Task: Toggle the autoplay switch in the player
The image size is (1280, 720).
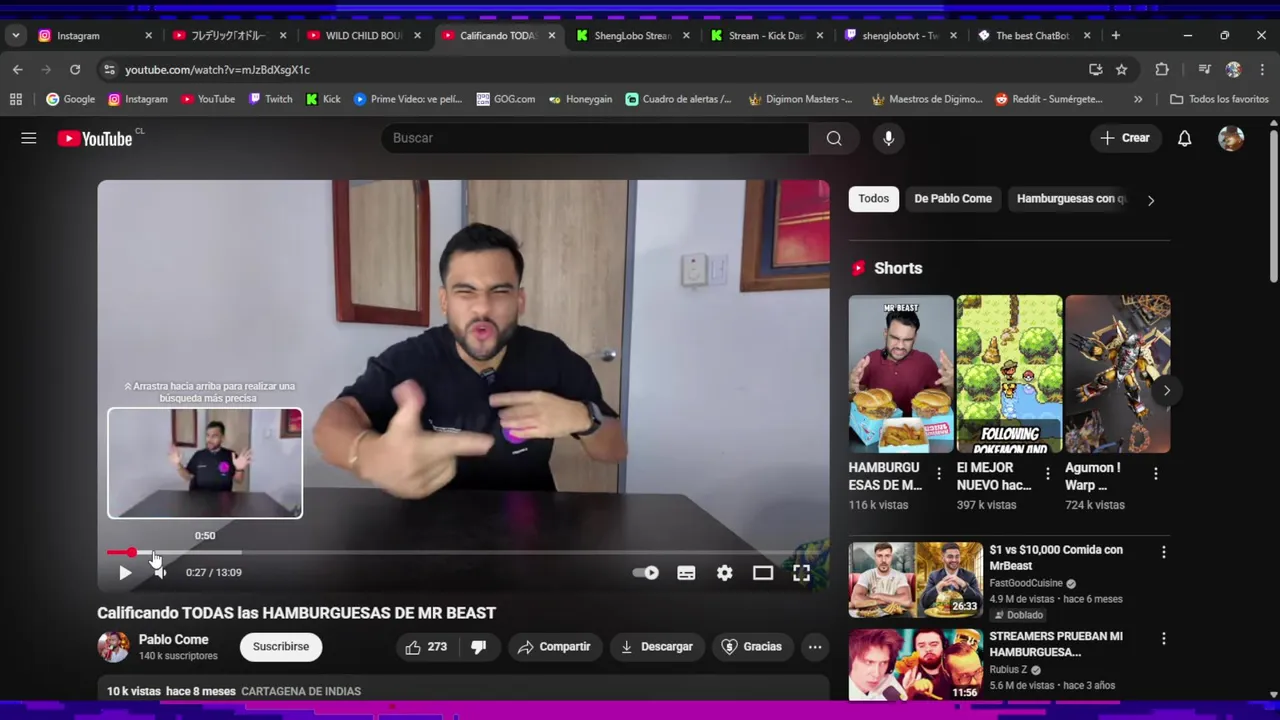Action: pos(646,573)
